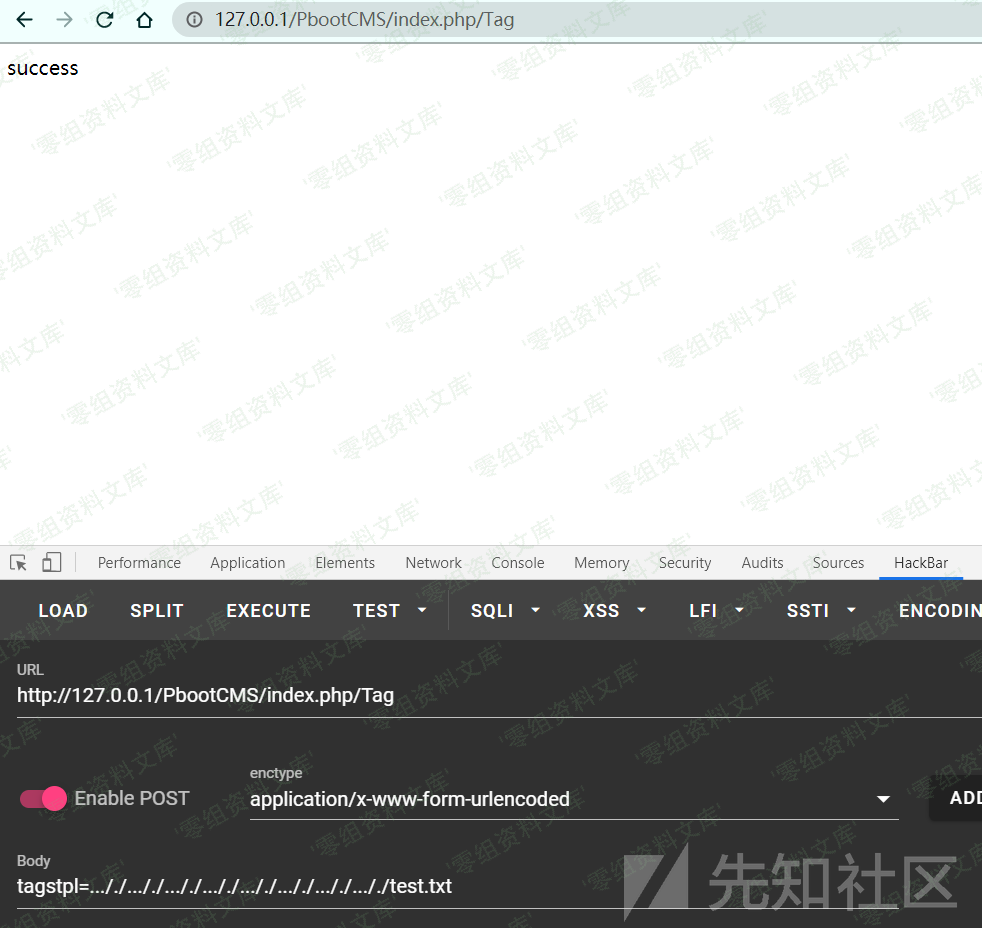Open the enctype dropdown
This screenshot has width=982, height=928.
tap(882, 798)
